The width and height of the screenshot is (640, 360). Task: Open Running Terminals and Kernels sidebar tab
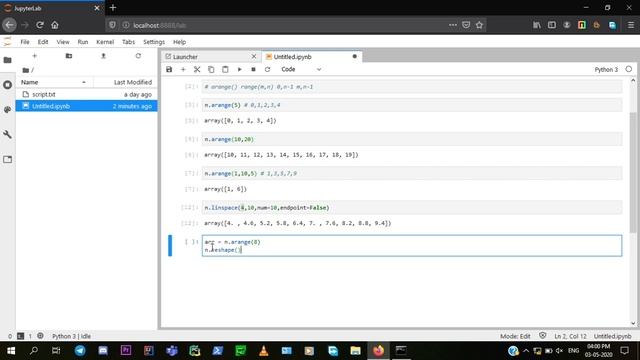point(7,85)
